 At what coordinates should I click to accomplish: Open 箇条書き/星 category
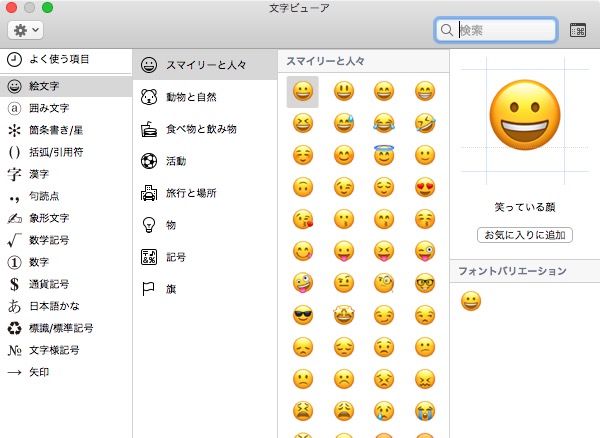coord(66,130)
